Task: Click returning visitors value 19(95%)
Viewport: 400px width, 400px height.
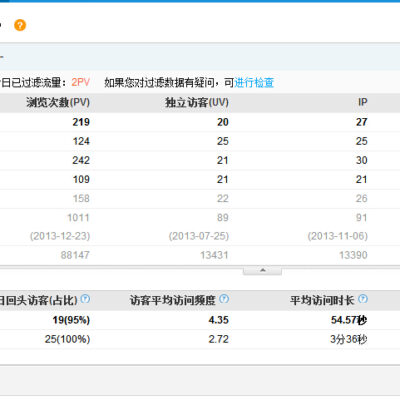Action: pos(71,320)
